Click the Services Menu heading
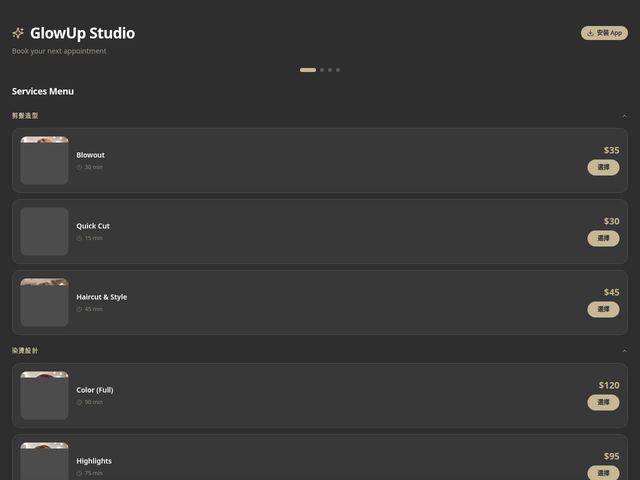 click(43, 91)
